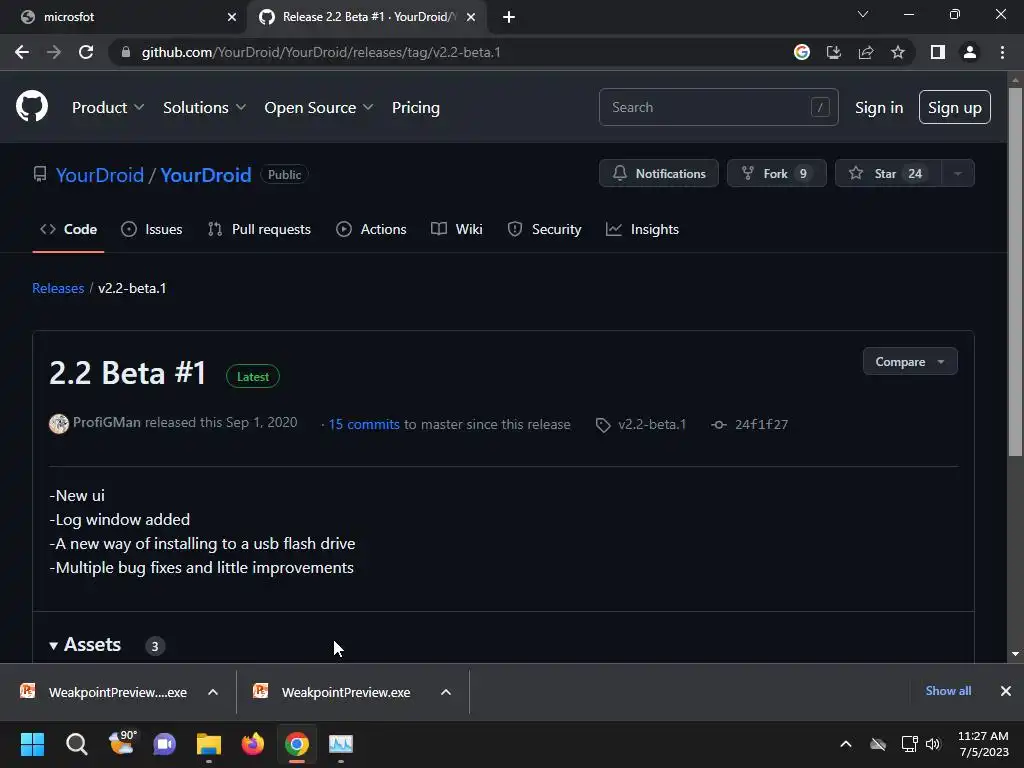Image resolution: width=1024 pixels, height=768 pixels.
Task: Open the Chrome profile icon
Action: click(x=970, y=52)
